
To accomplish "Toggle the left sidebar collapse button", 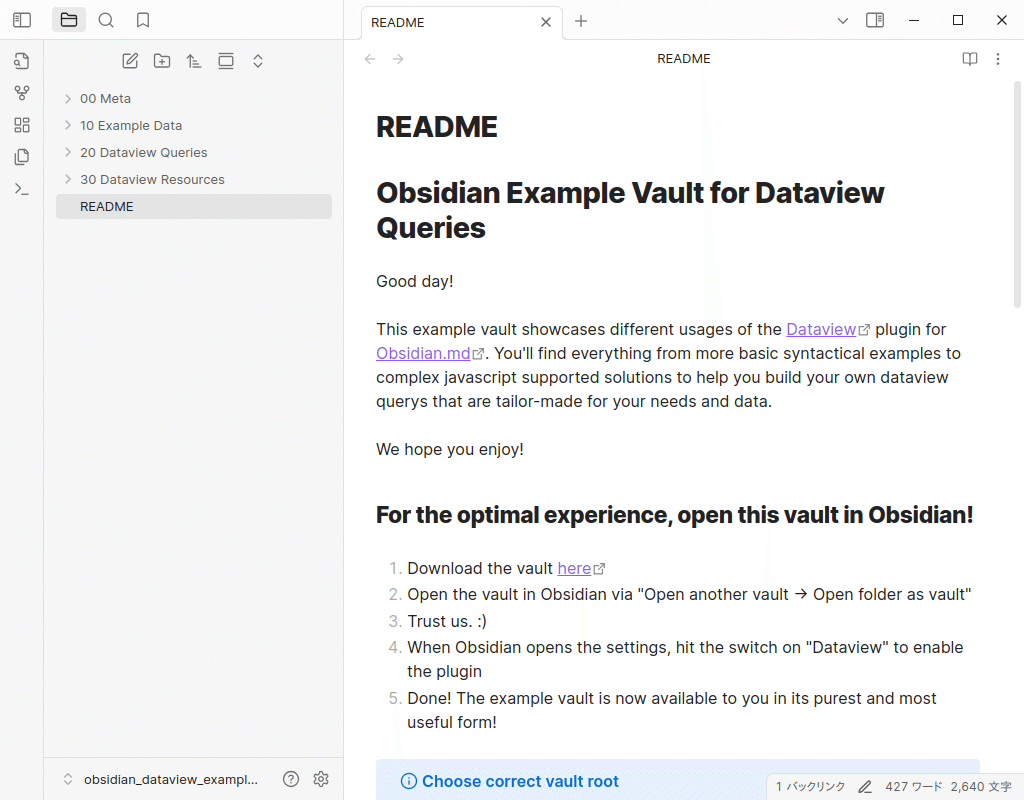I will click(x=21, y=19).
